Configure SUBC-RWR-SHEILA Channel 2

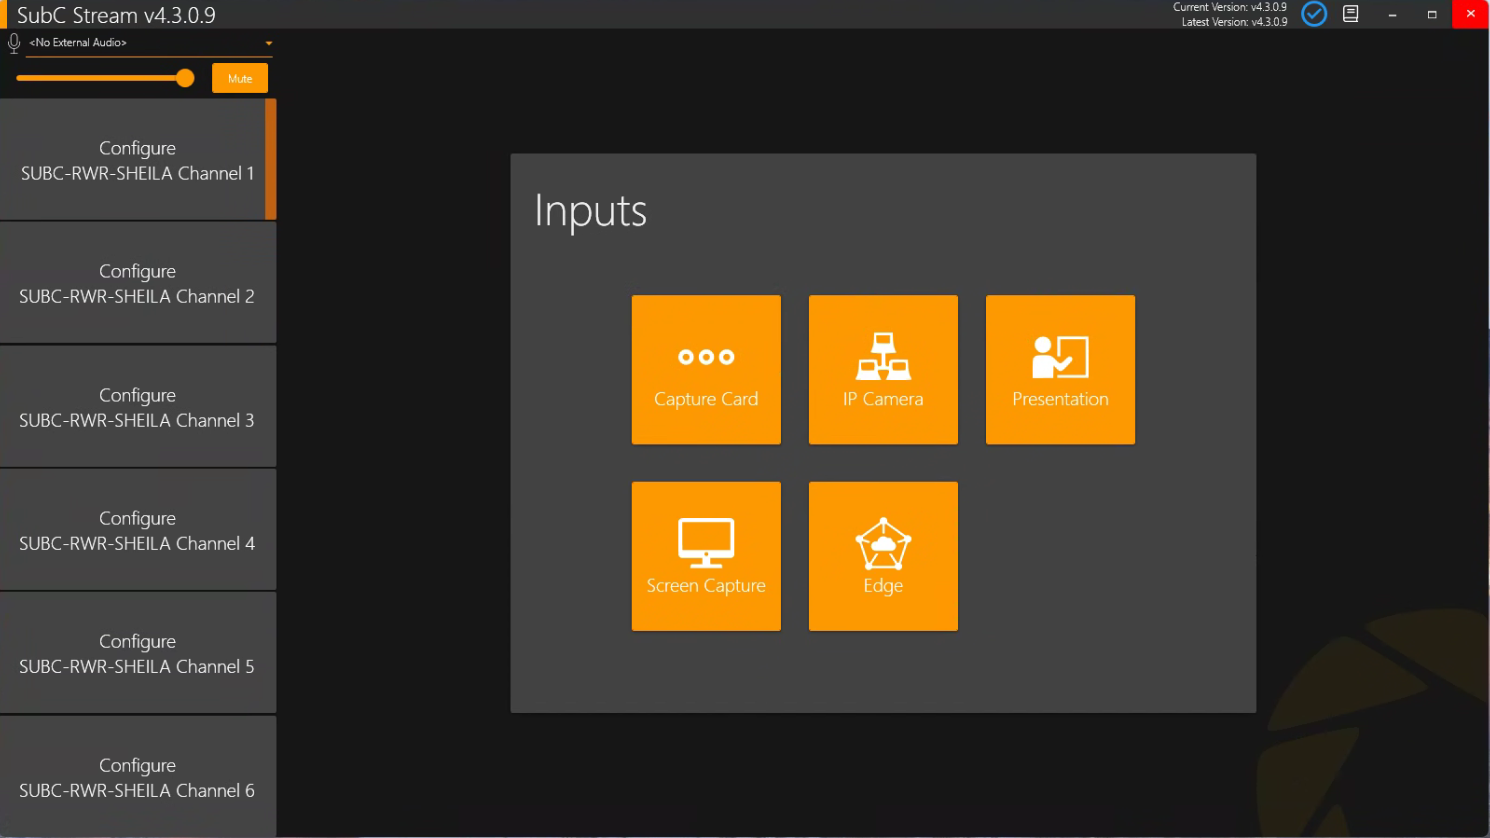137,283
